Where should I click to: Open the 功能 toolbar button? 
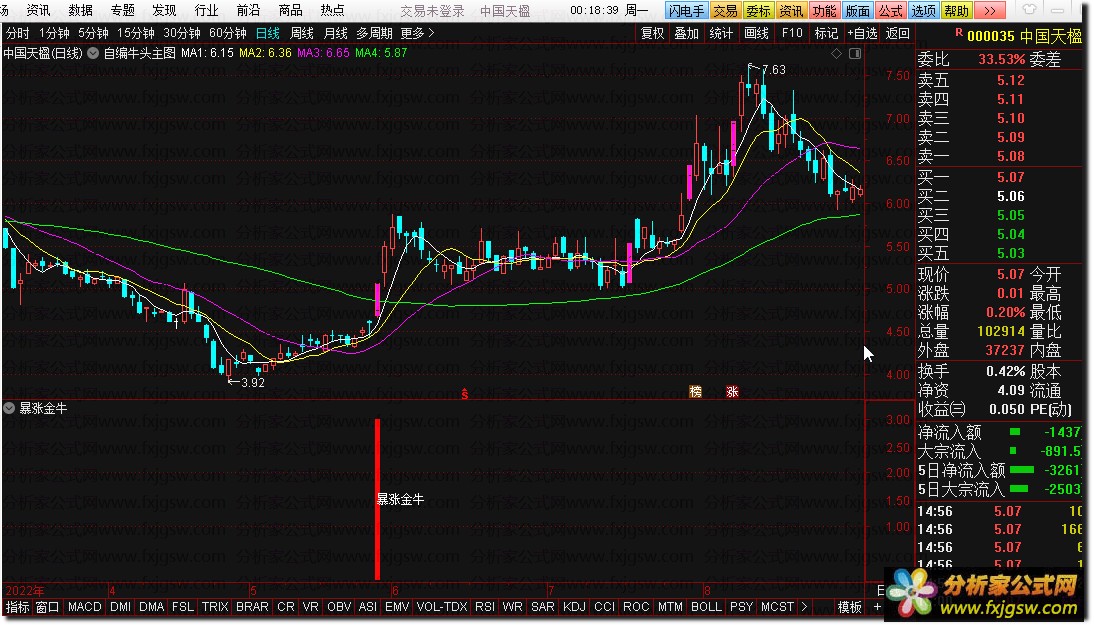click(x=825, y=10)
